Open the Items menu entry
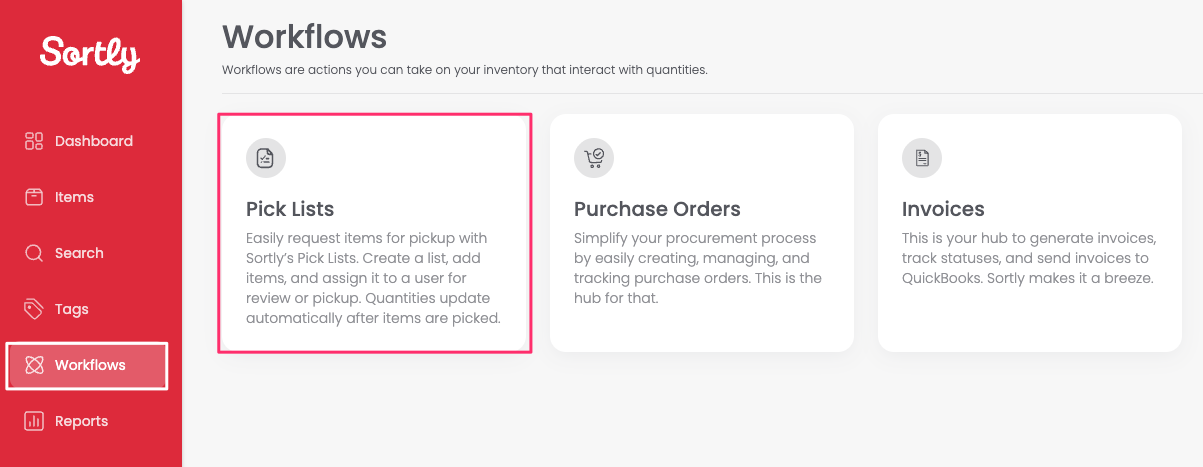1203x467 pixels. coord(74,197)
